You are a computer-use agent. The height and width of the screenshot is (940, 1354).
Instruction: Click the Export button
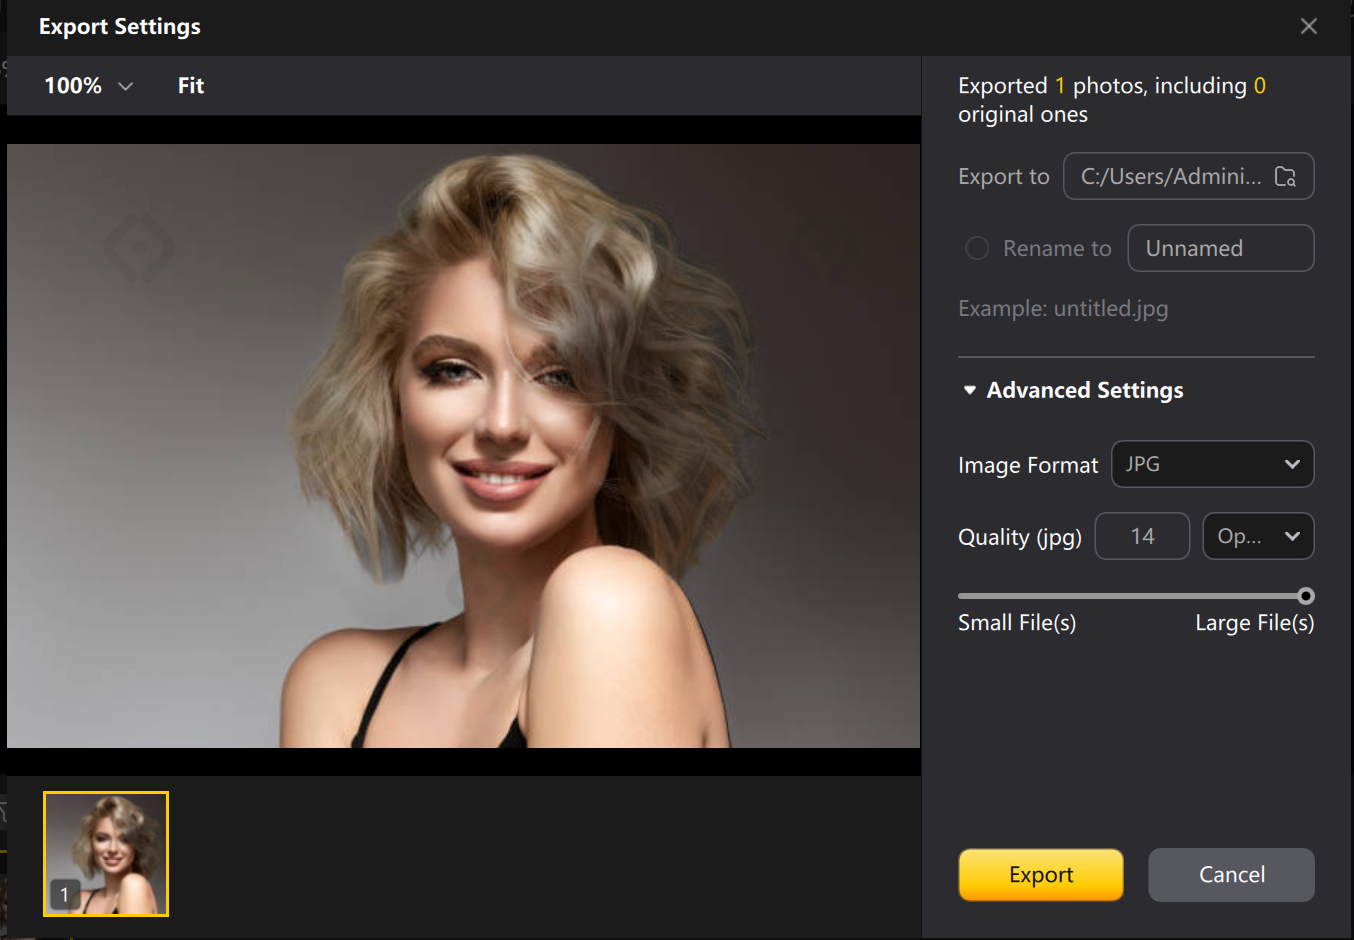coord(1040,874)
